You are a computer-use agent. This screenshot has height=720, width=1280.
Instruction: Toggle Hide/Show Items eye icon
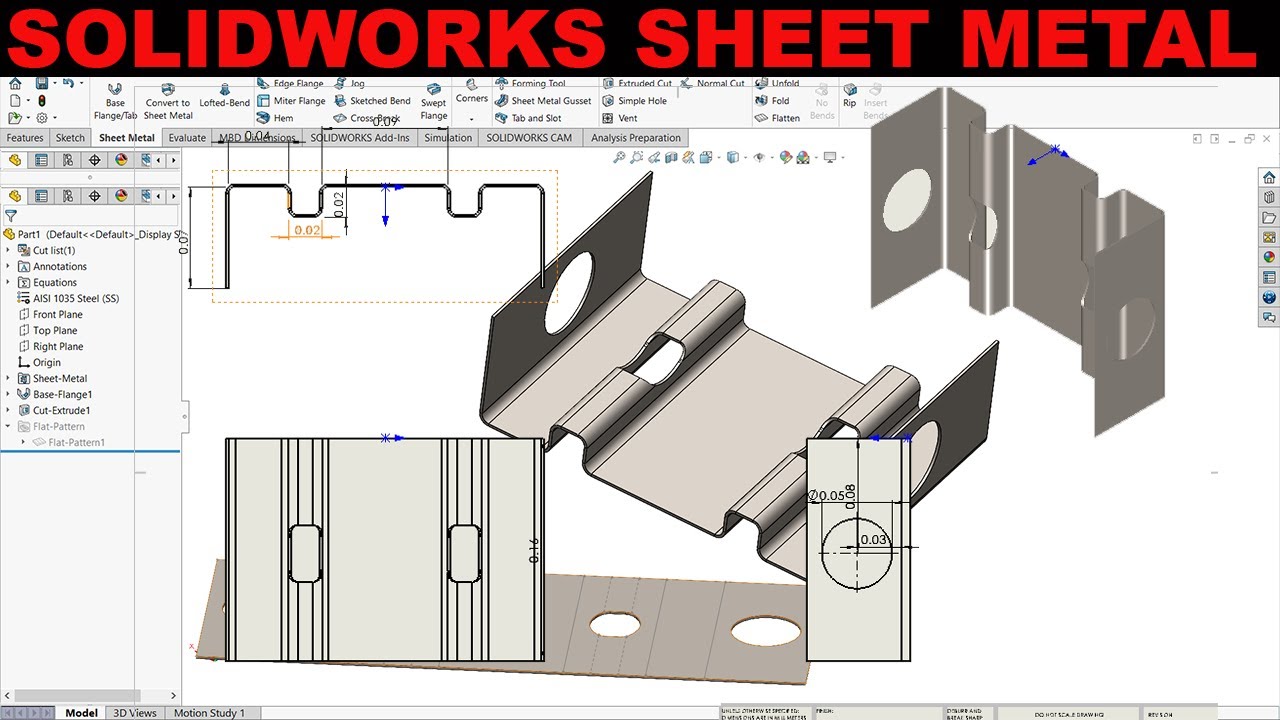coord(759,157)
